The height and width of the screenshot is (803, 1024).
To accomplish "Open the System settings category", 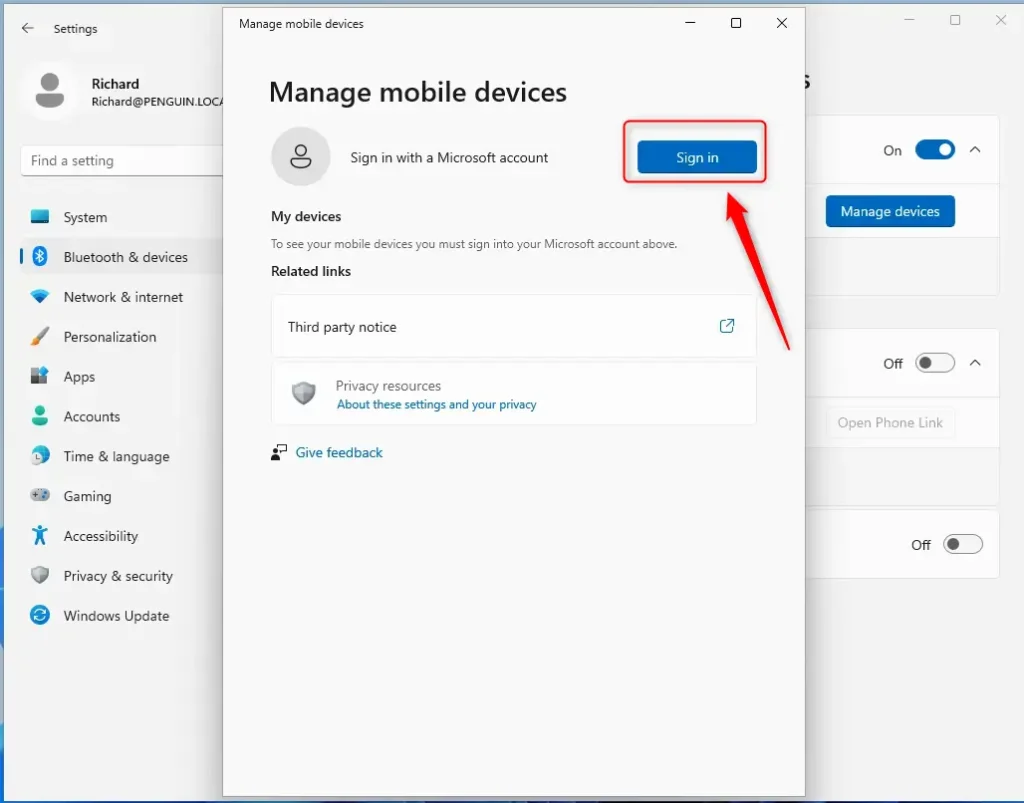I will [x=121, y=217].
